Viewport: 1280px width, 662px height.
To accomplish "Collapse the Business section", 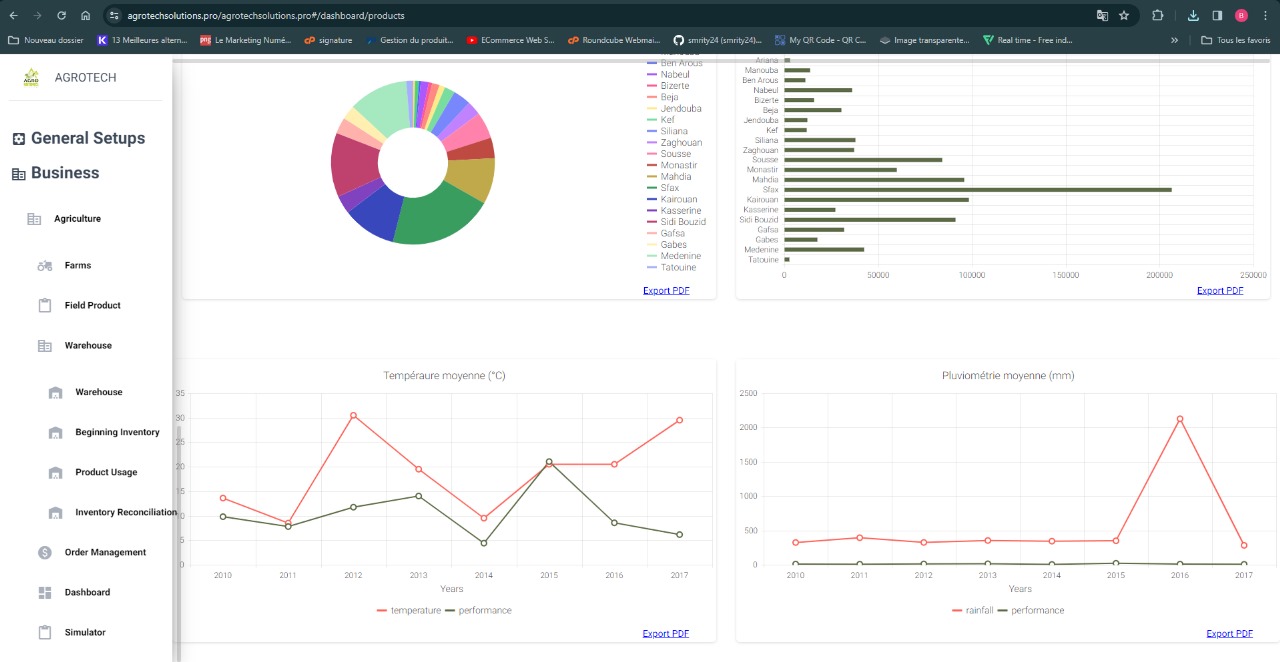I will tap(65, 173).
